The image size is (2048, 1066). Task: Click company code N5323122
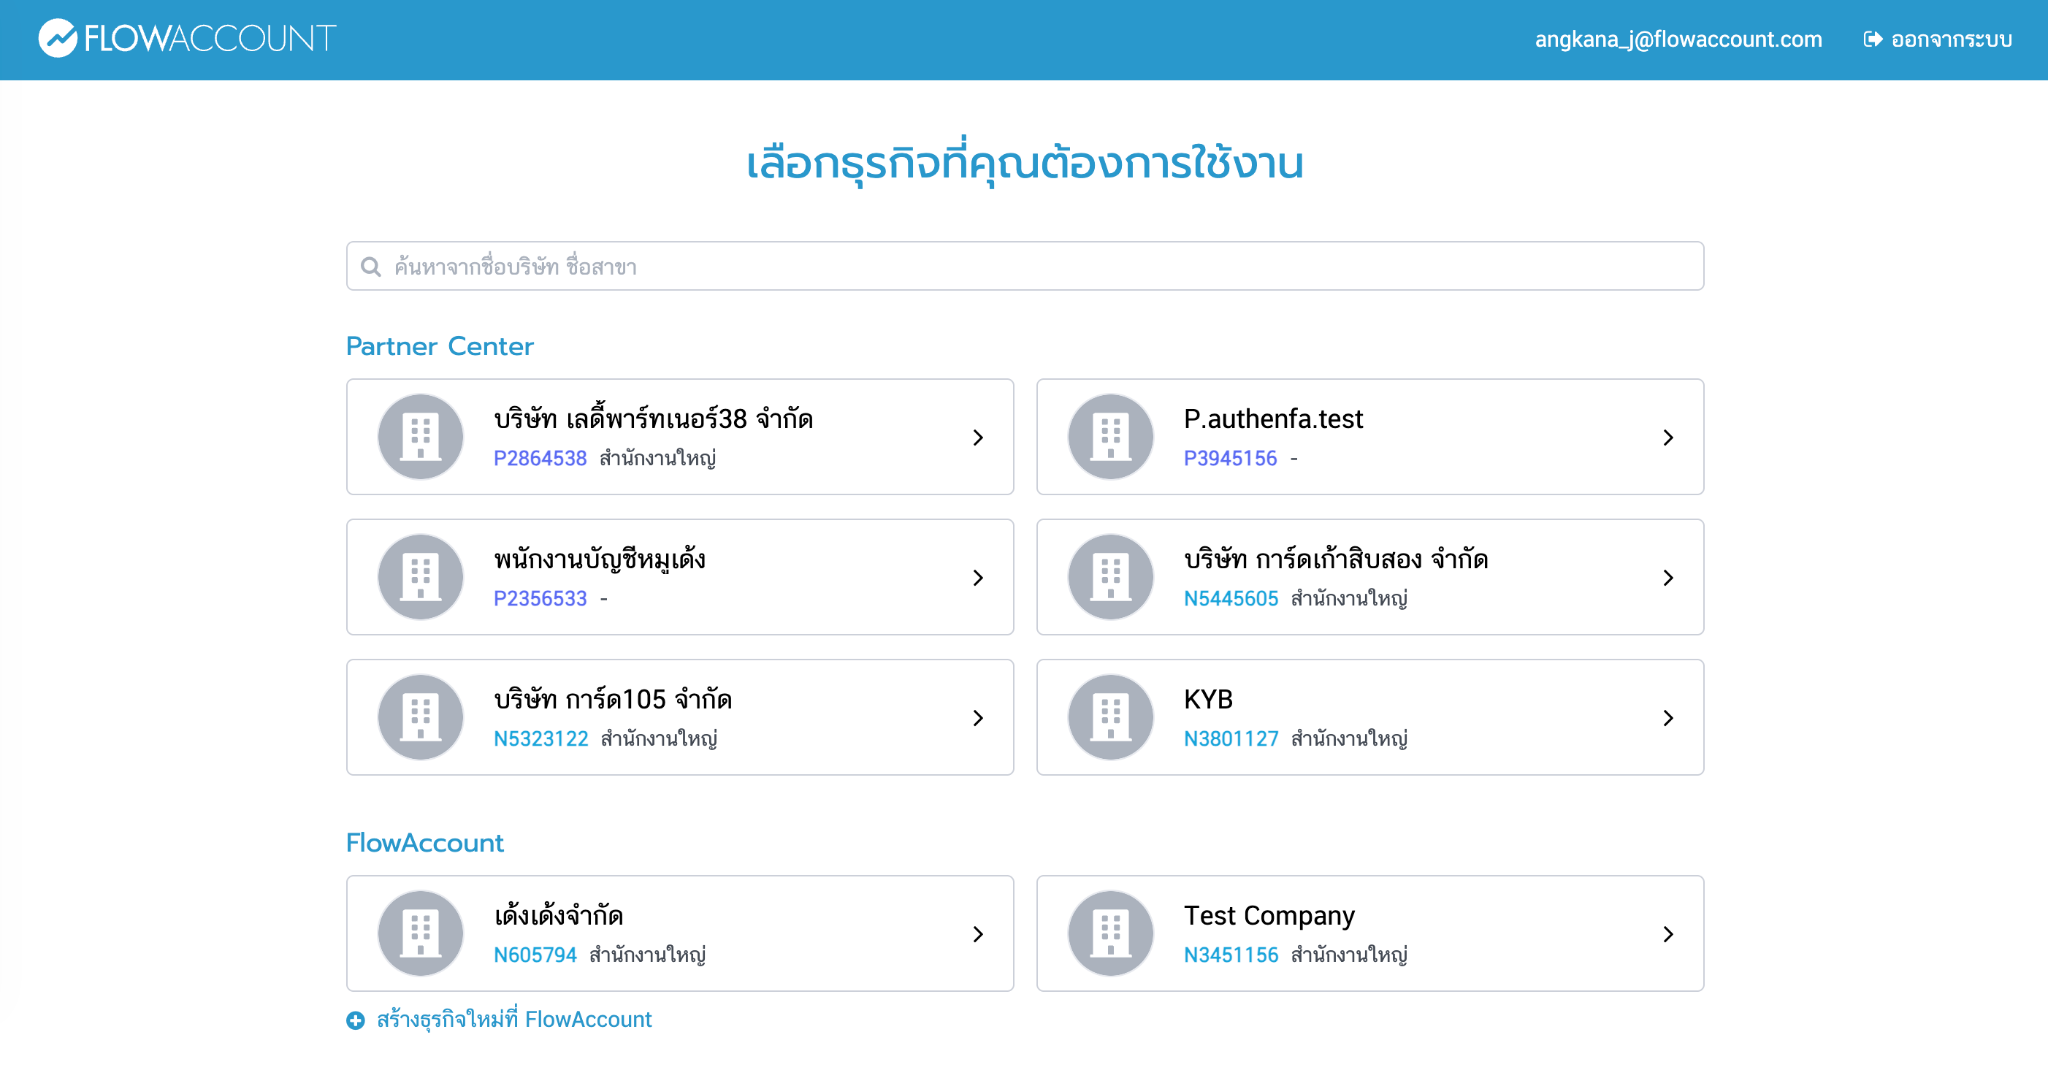coord(541,738)
